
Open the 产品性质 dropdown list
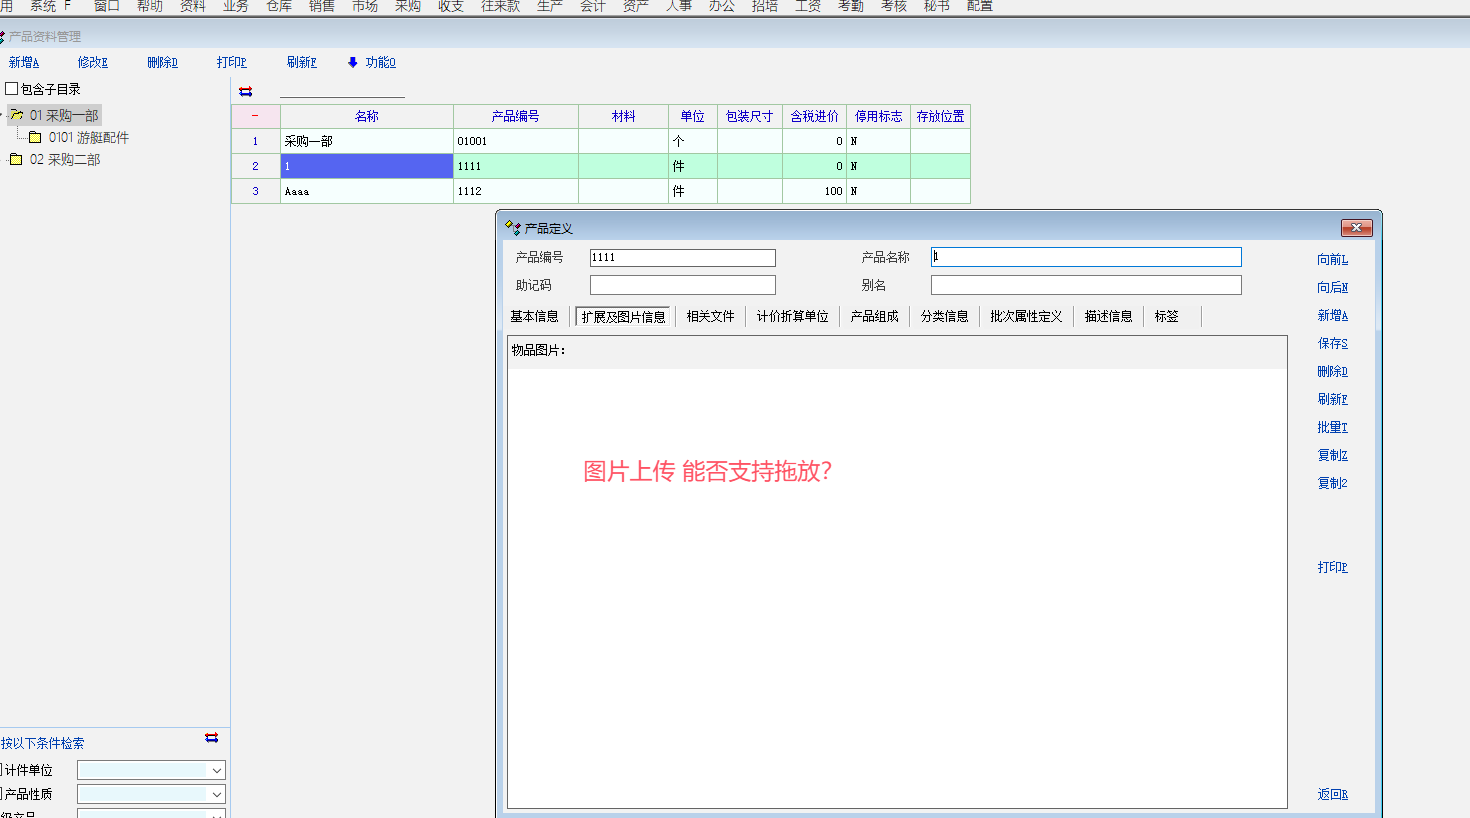(216, 794)
